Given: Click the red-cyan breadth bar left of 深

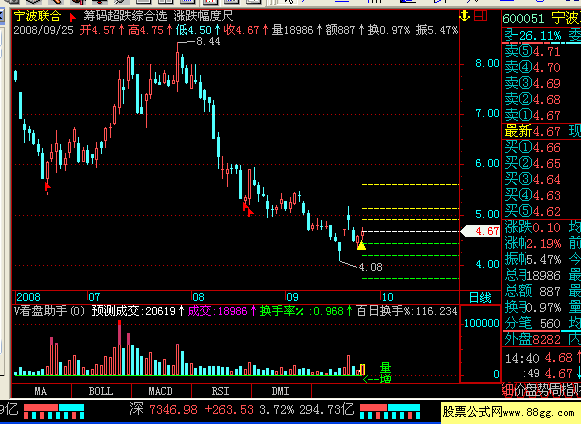Looking at the screenshot, I should tap(54, 411).
